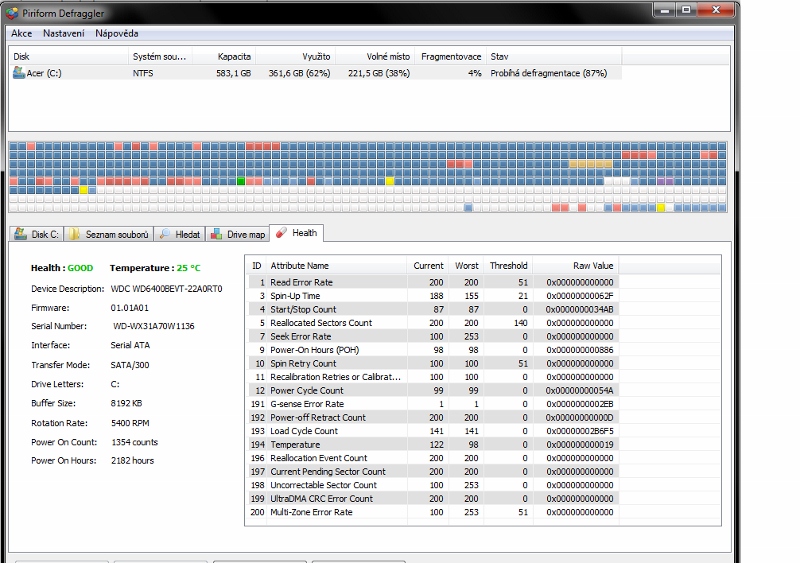Click the purple blocks in the drive map
Image resolution: width=800 pixels, height=563 pixels.
[665, 181]
